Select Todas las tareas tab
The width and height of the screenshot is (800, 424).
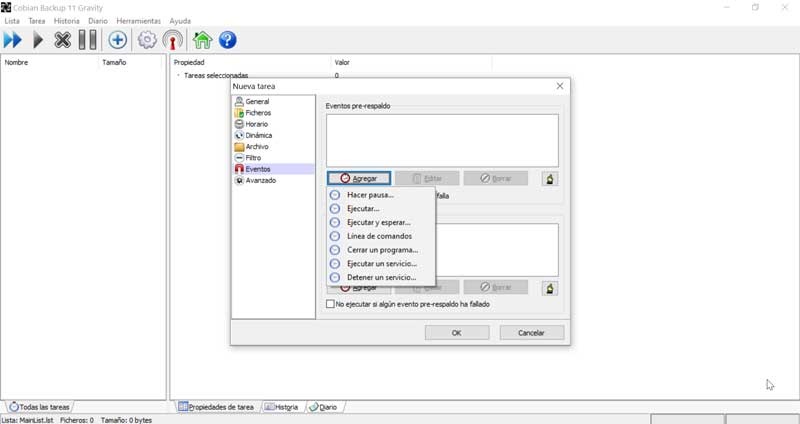tap(39, 407)
